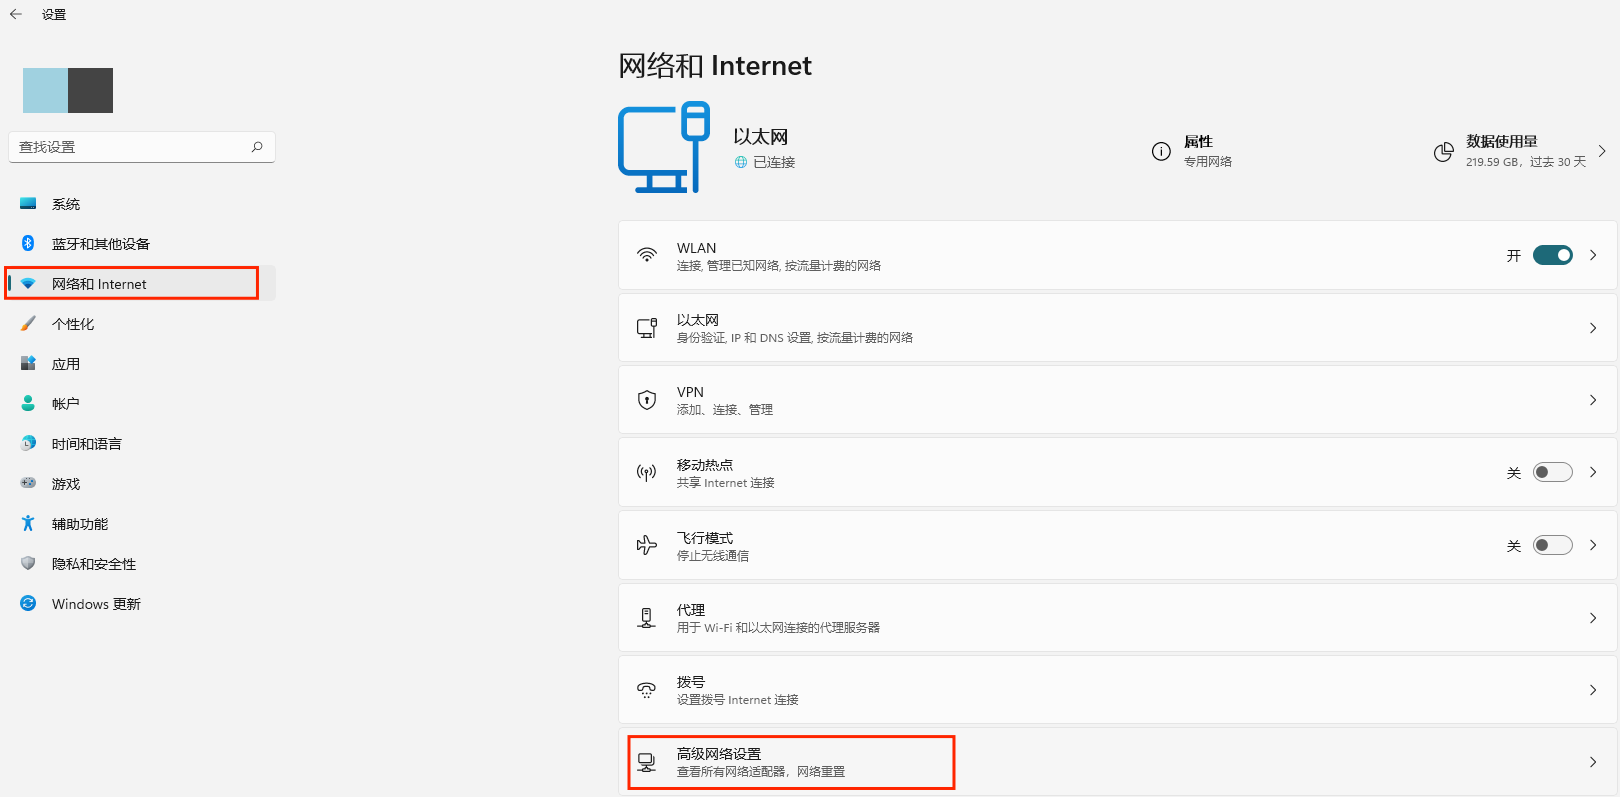This screenshot has width=1620, height=797.
Task: Select 系统 in the sidebar
Action: [141, 204]
